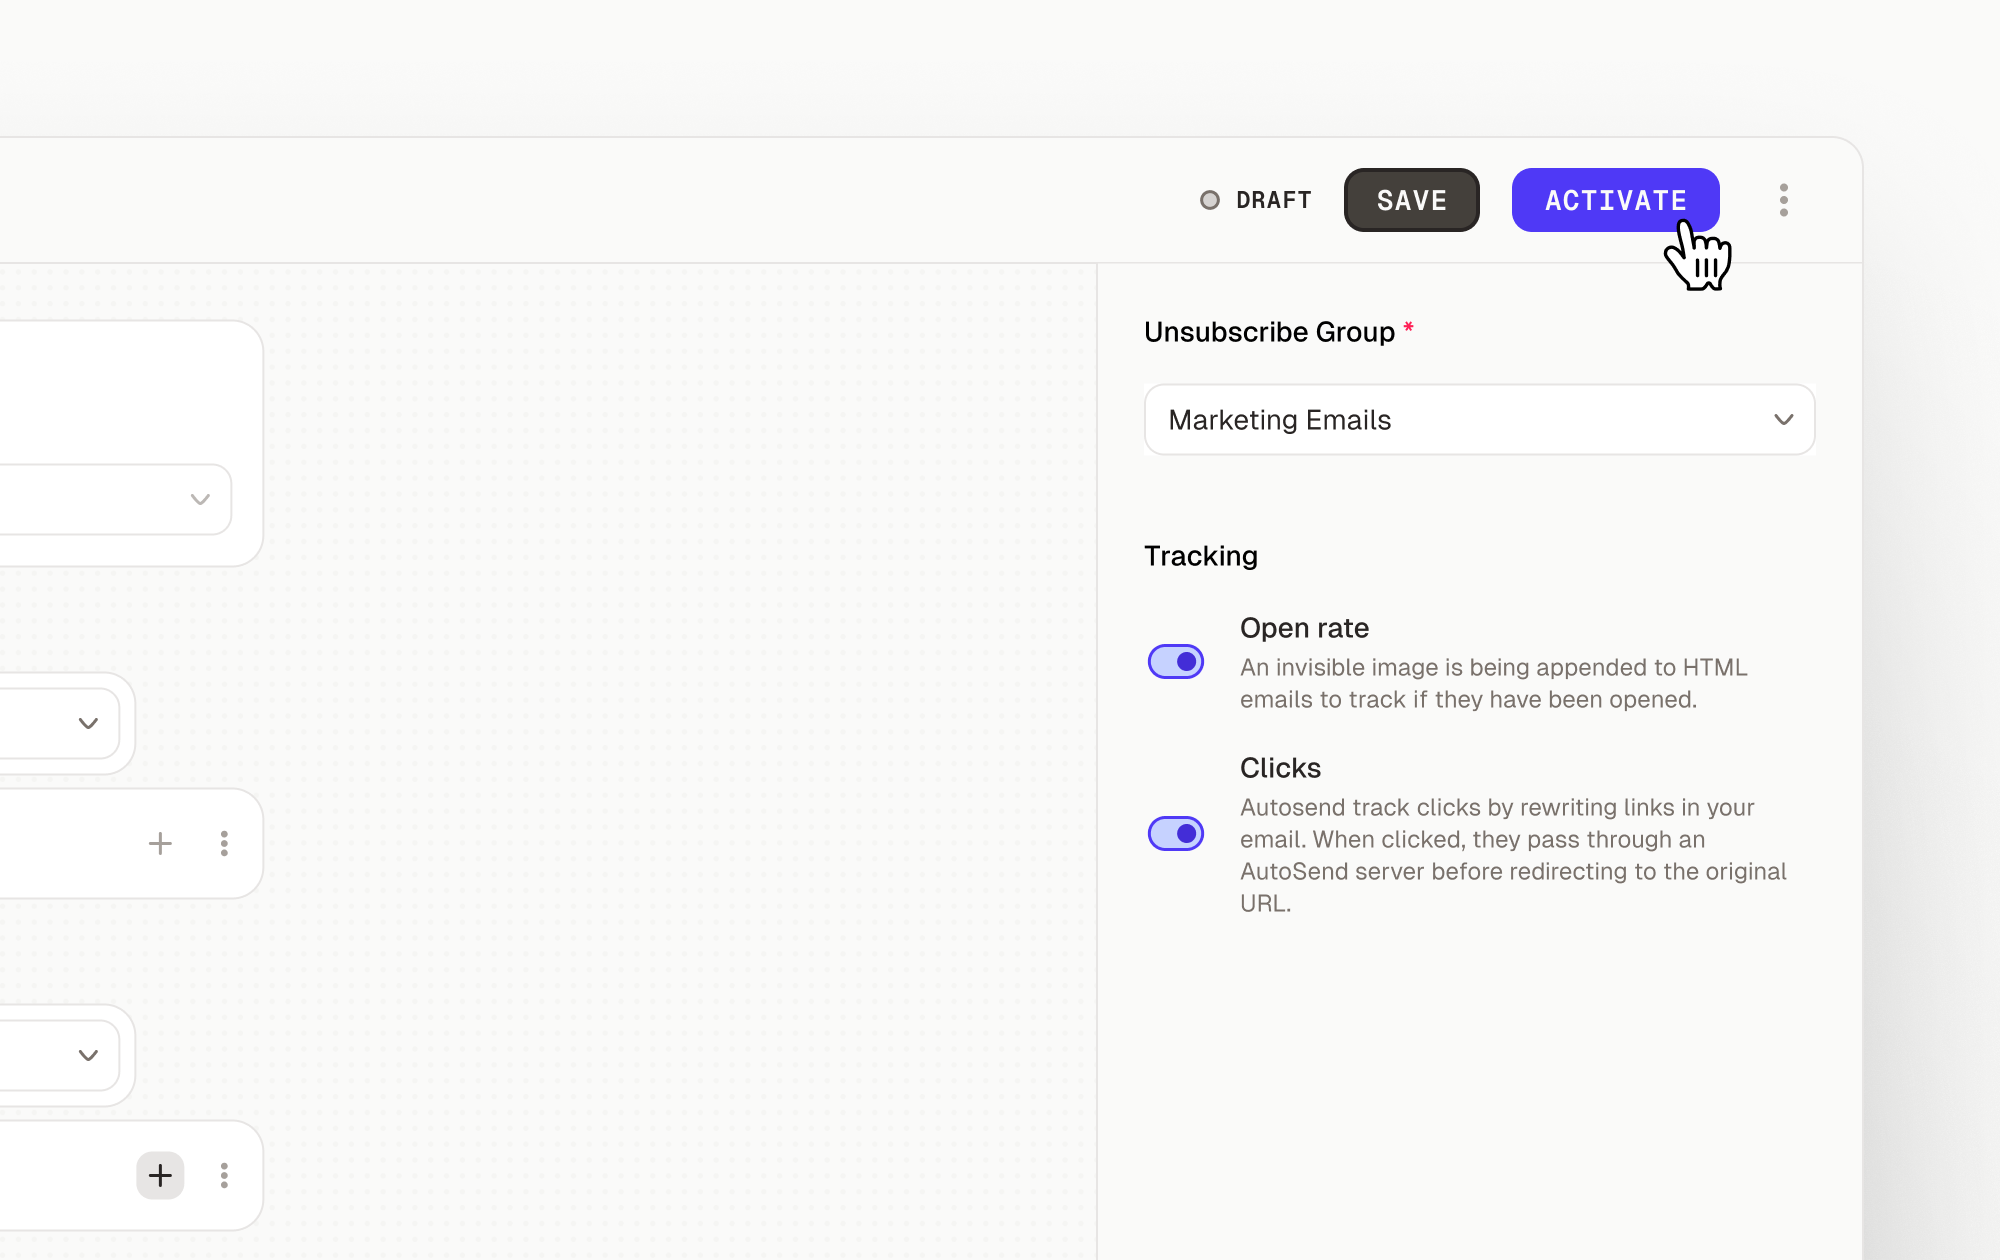Click the highlighted plus icon on the bottom card
This screenshot has height=1260, width=2000.
pyautogui.click(x=160, y=1175)
